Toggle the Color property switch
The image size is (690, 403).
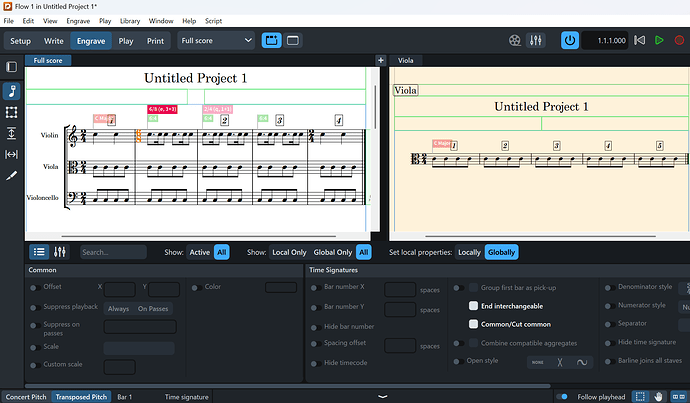click(197, 288)
